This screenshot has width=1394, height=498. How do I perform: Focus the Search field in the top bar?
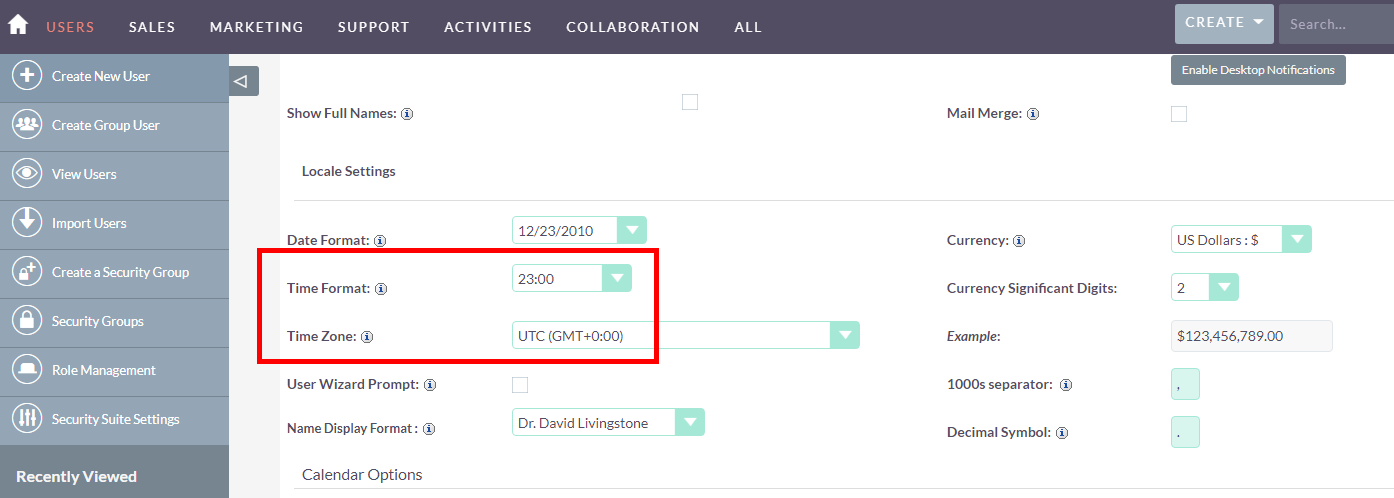point(1336,24)
